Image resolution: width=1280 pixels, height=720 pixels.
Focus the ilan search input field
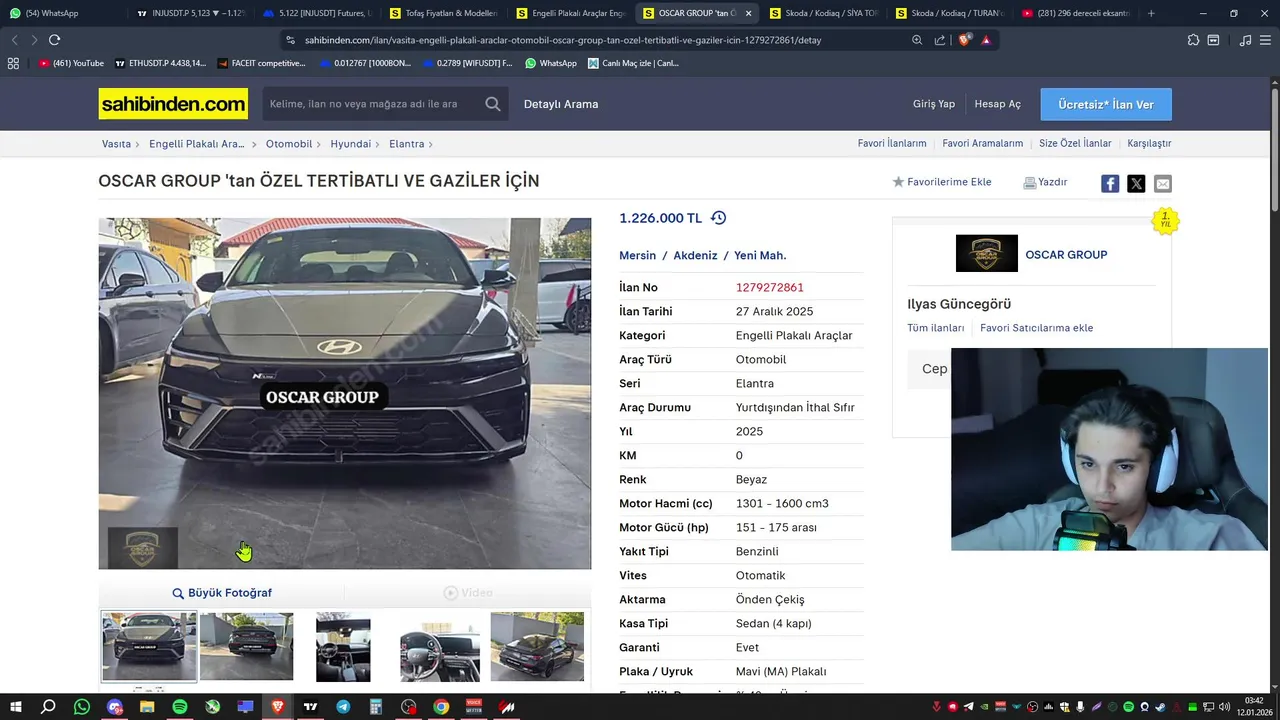click(375, 104)
